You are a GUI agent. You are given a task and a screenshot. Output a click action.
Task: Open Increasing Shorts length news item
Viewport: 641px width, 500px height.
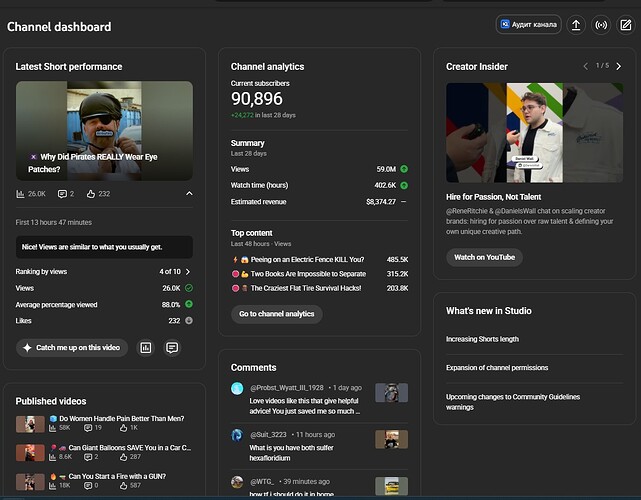[482, 339]
